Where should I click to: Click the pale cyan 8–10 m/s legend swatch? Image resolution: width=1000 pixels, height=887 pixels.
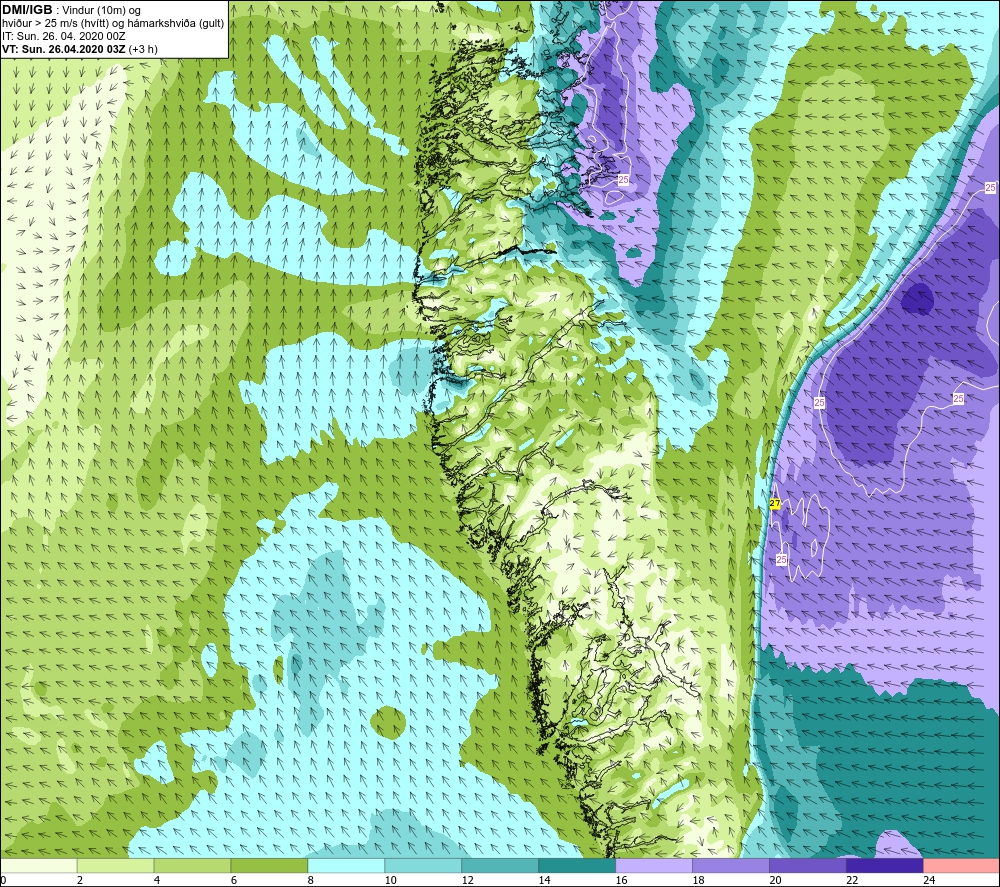346,866
